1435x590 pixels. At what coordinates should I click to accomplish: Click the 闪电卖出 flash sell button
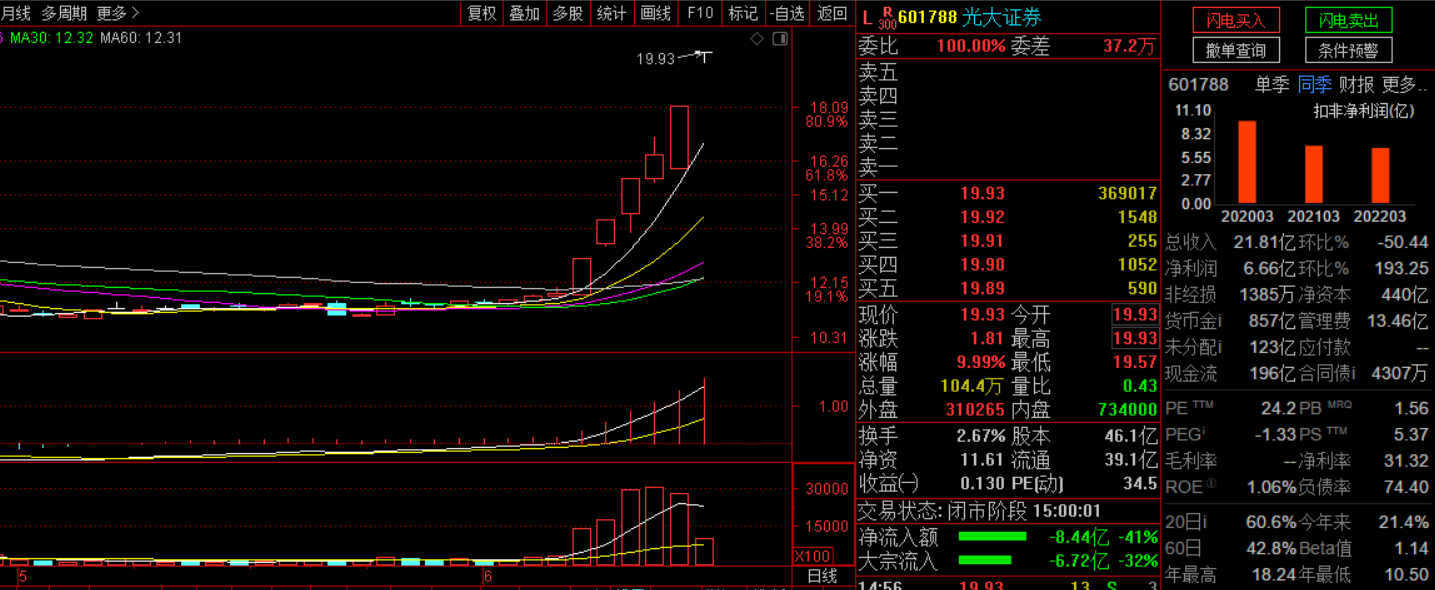click(x=1348, y=20)
